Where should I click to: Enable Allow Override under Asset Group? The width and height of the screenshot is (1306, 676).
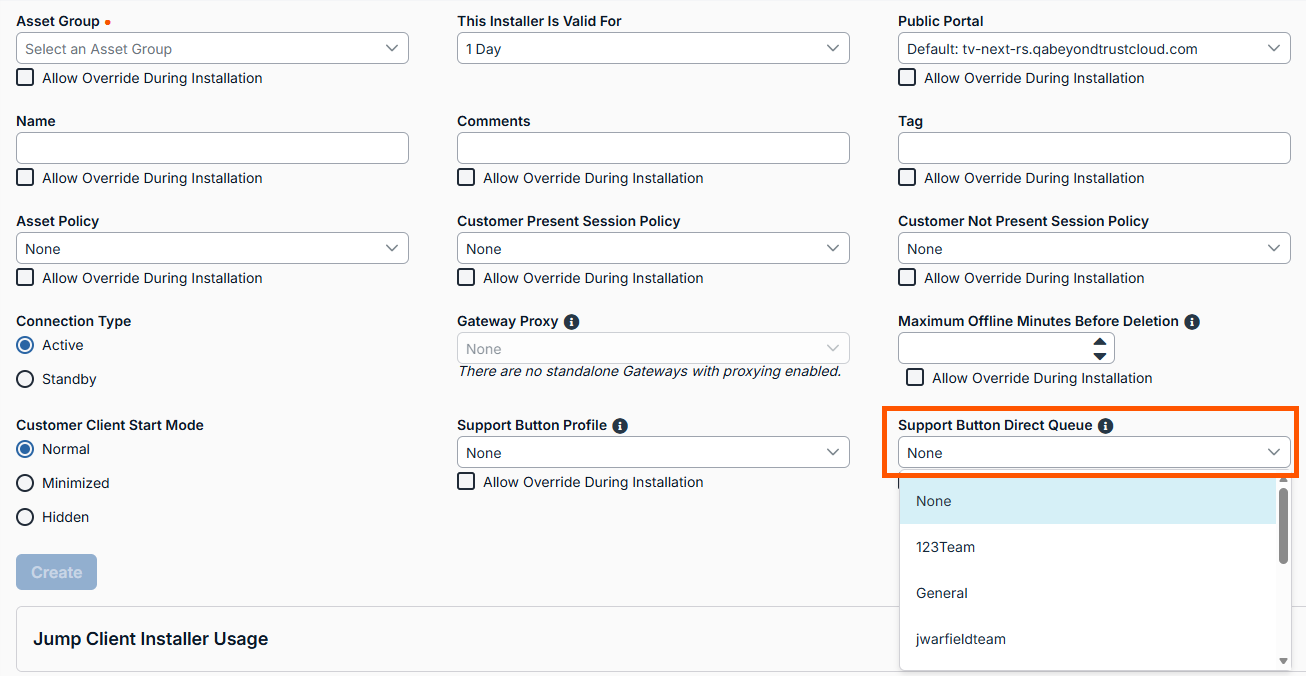25,78
